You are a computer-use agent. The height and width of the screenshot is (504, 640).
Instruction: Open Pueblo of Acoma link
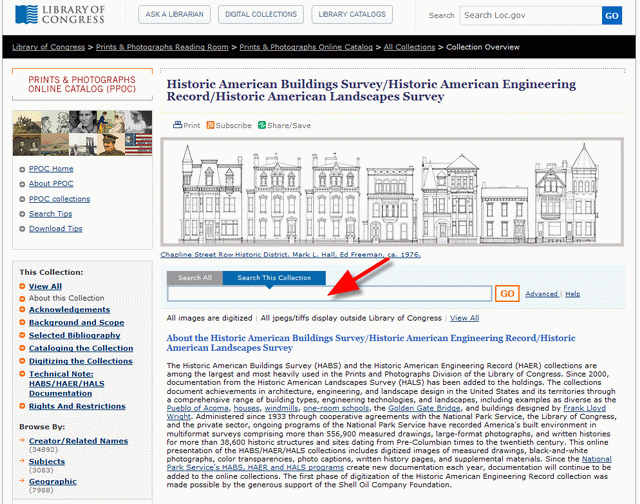coord(197,408)
